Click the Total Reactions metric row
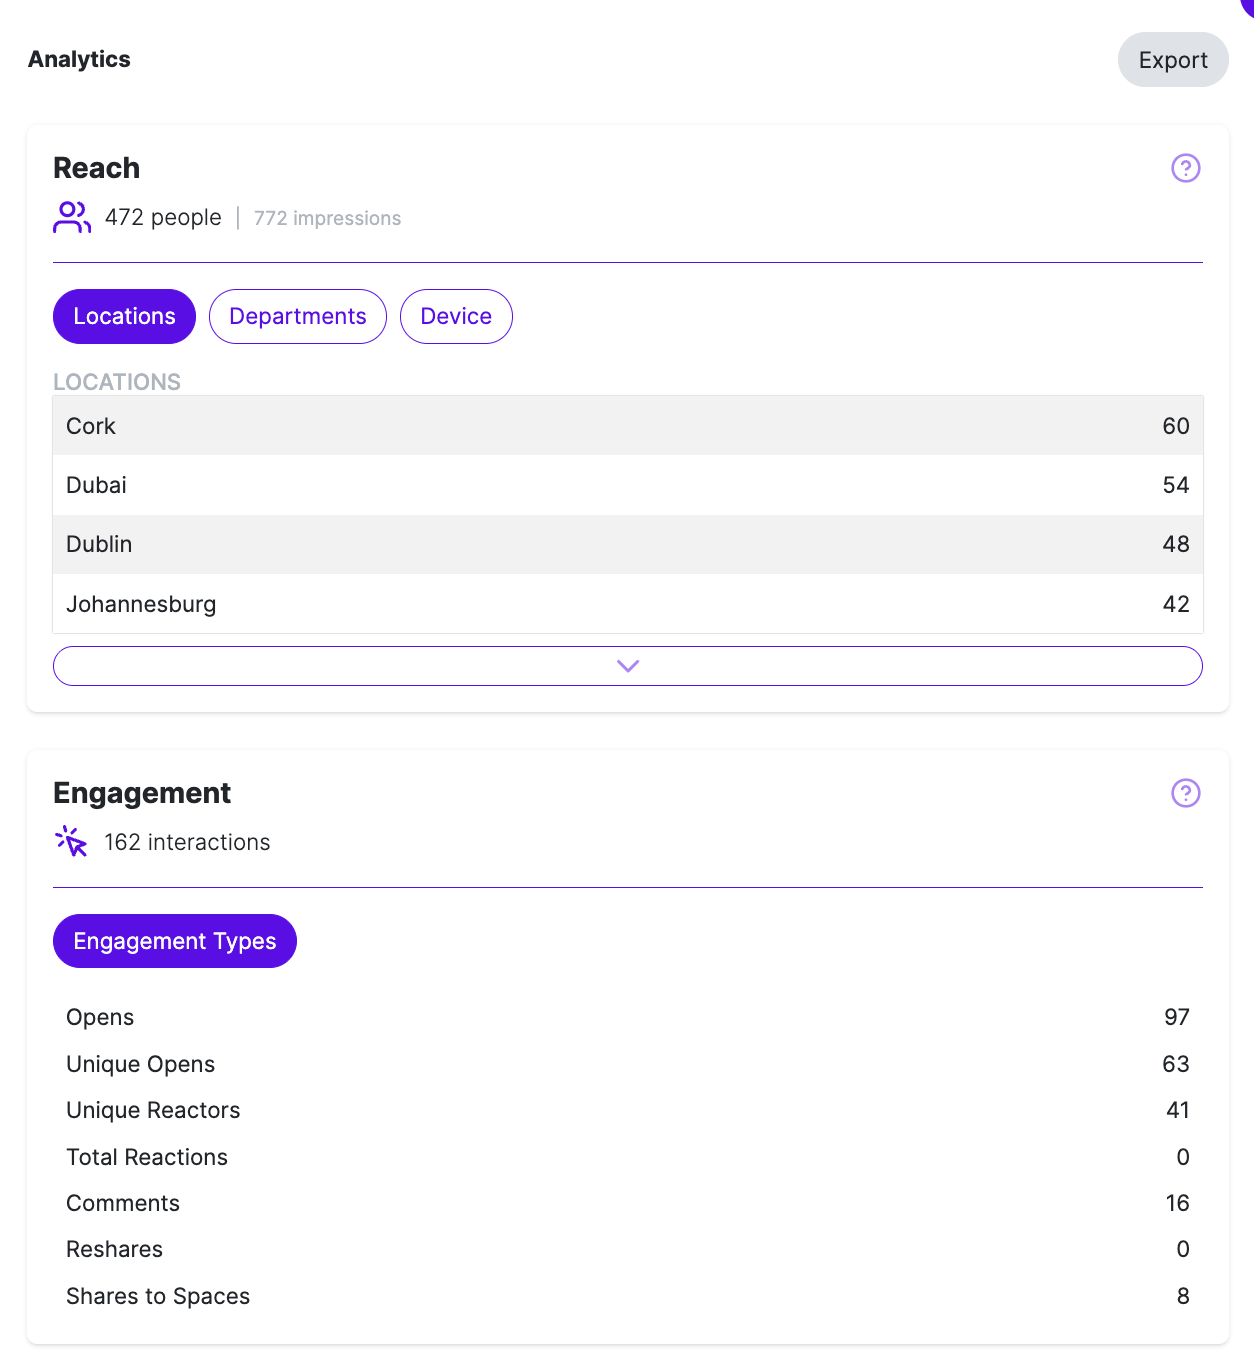This screenshot has height=1364, width=1254. (x=628, y=1157)
